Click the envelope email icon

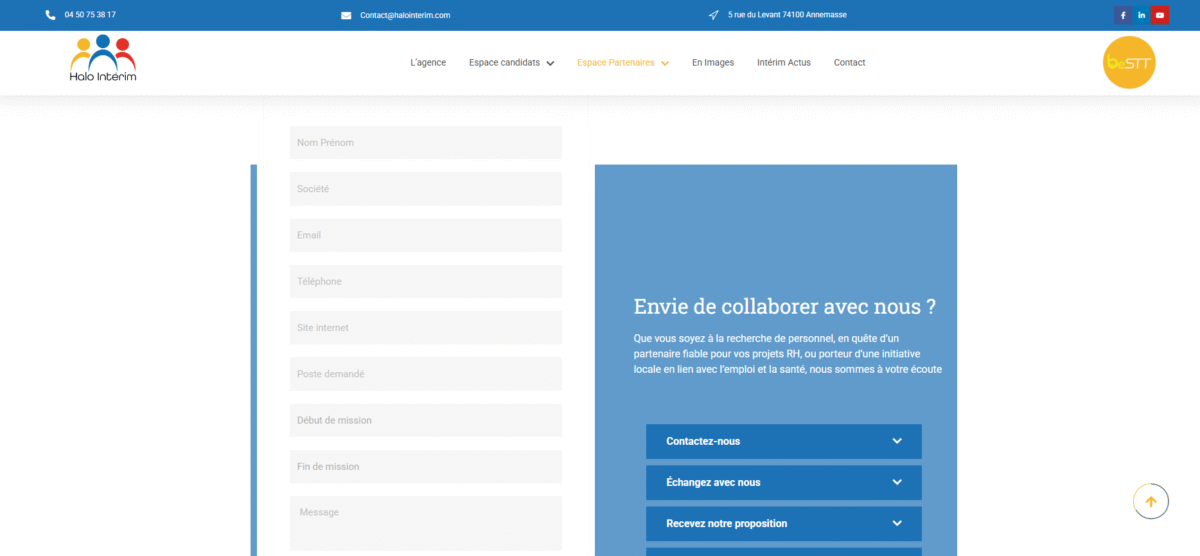click(x=346, y=15)
